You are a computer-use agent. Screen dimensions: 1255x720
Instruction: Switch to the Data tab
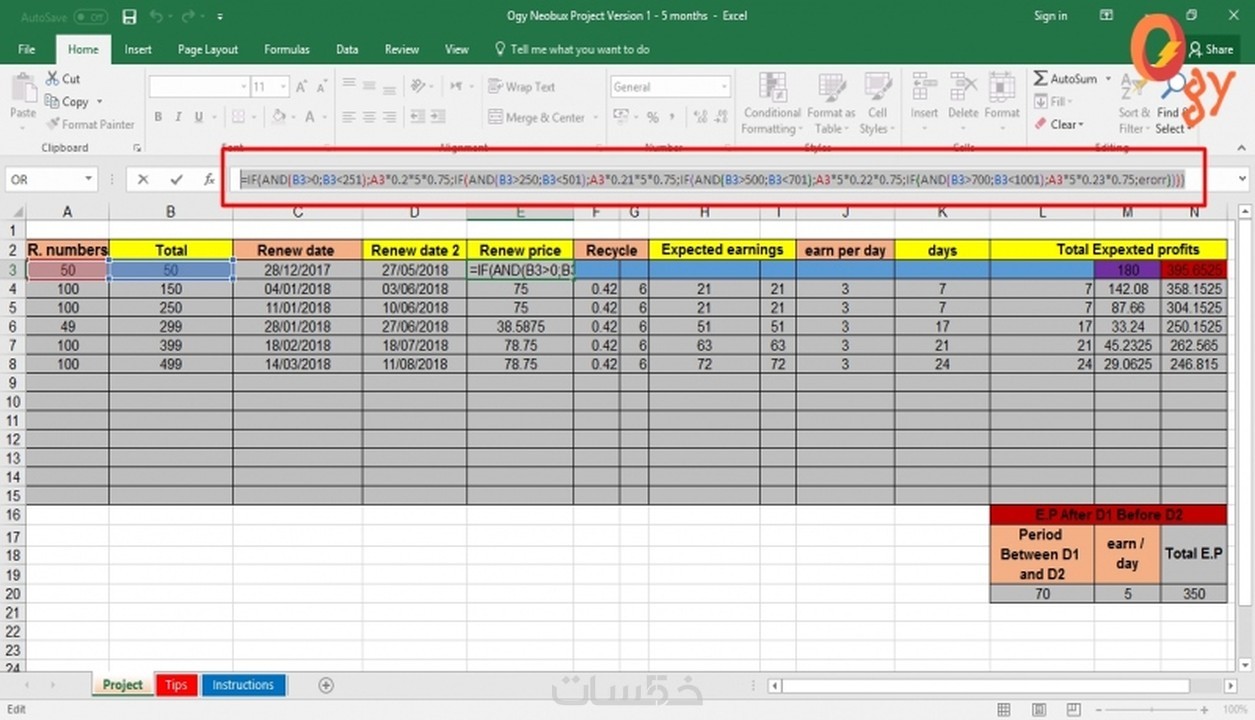pyautogui.click(x=347, y=49)
